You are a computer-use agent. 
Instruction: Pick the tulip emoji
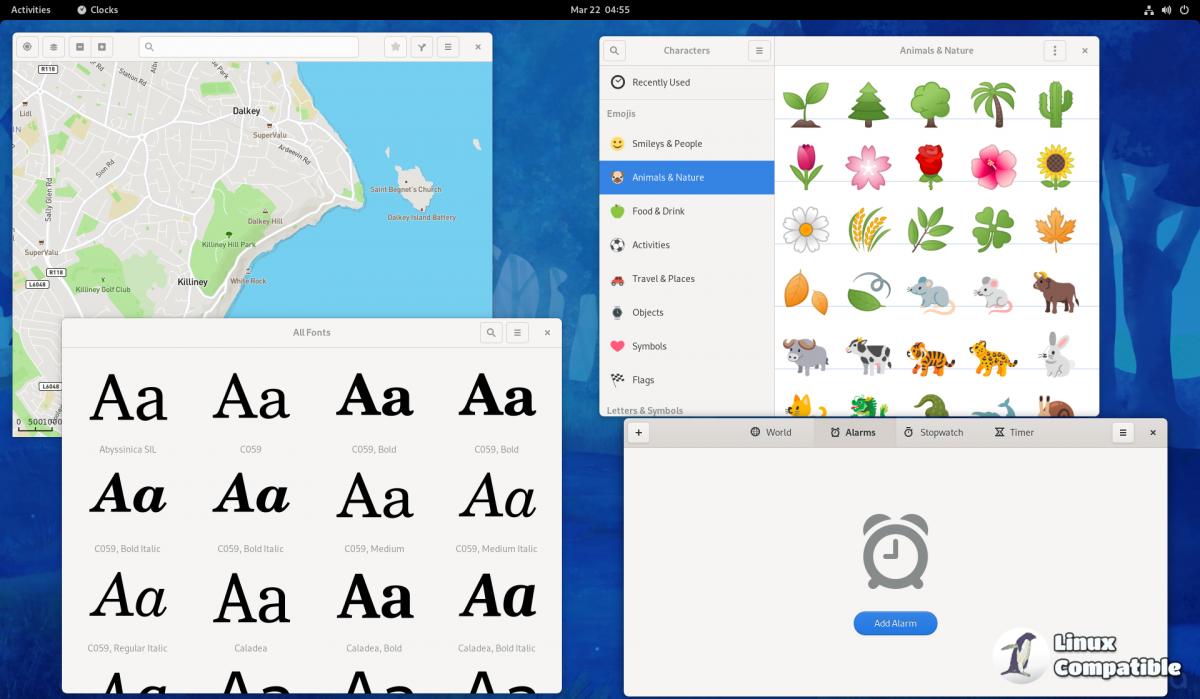[x=805, y=166]
